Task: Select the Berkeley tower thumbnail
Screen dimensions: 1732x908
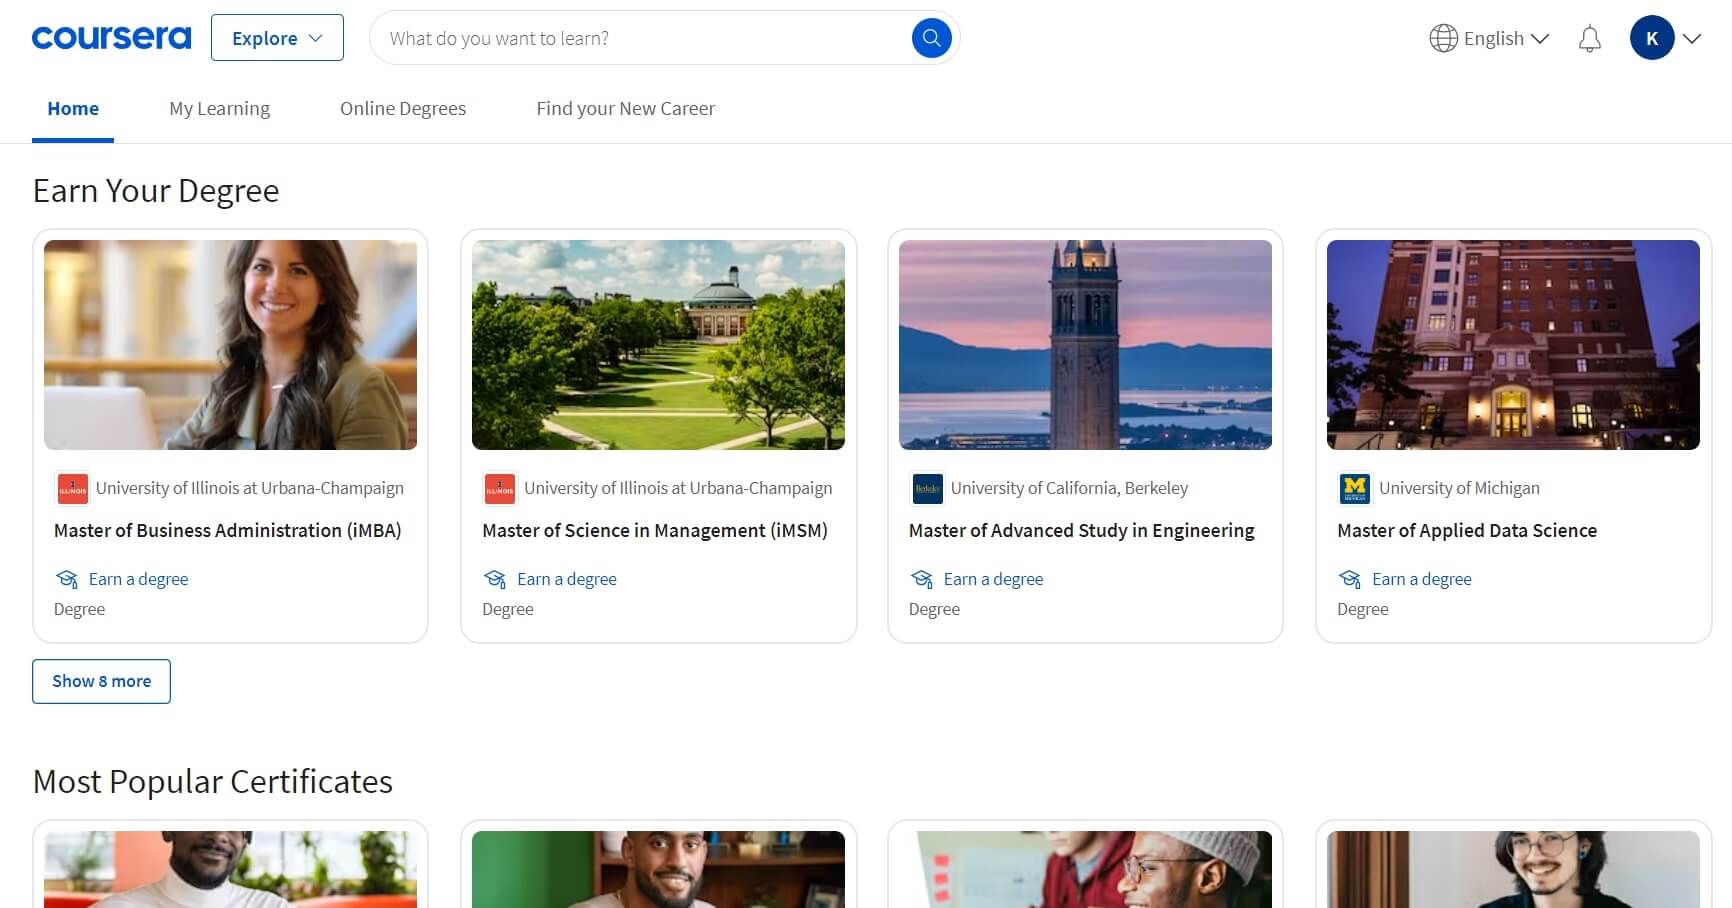Action: pyautogui.click(x=1085, y=345)
